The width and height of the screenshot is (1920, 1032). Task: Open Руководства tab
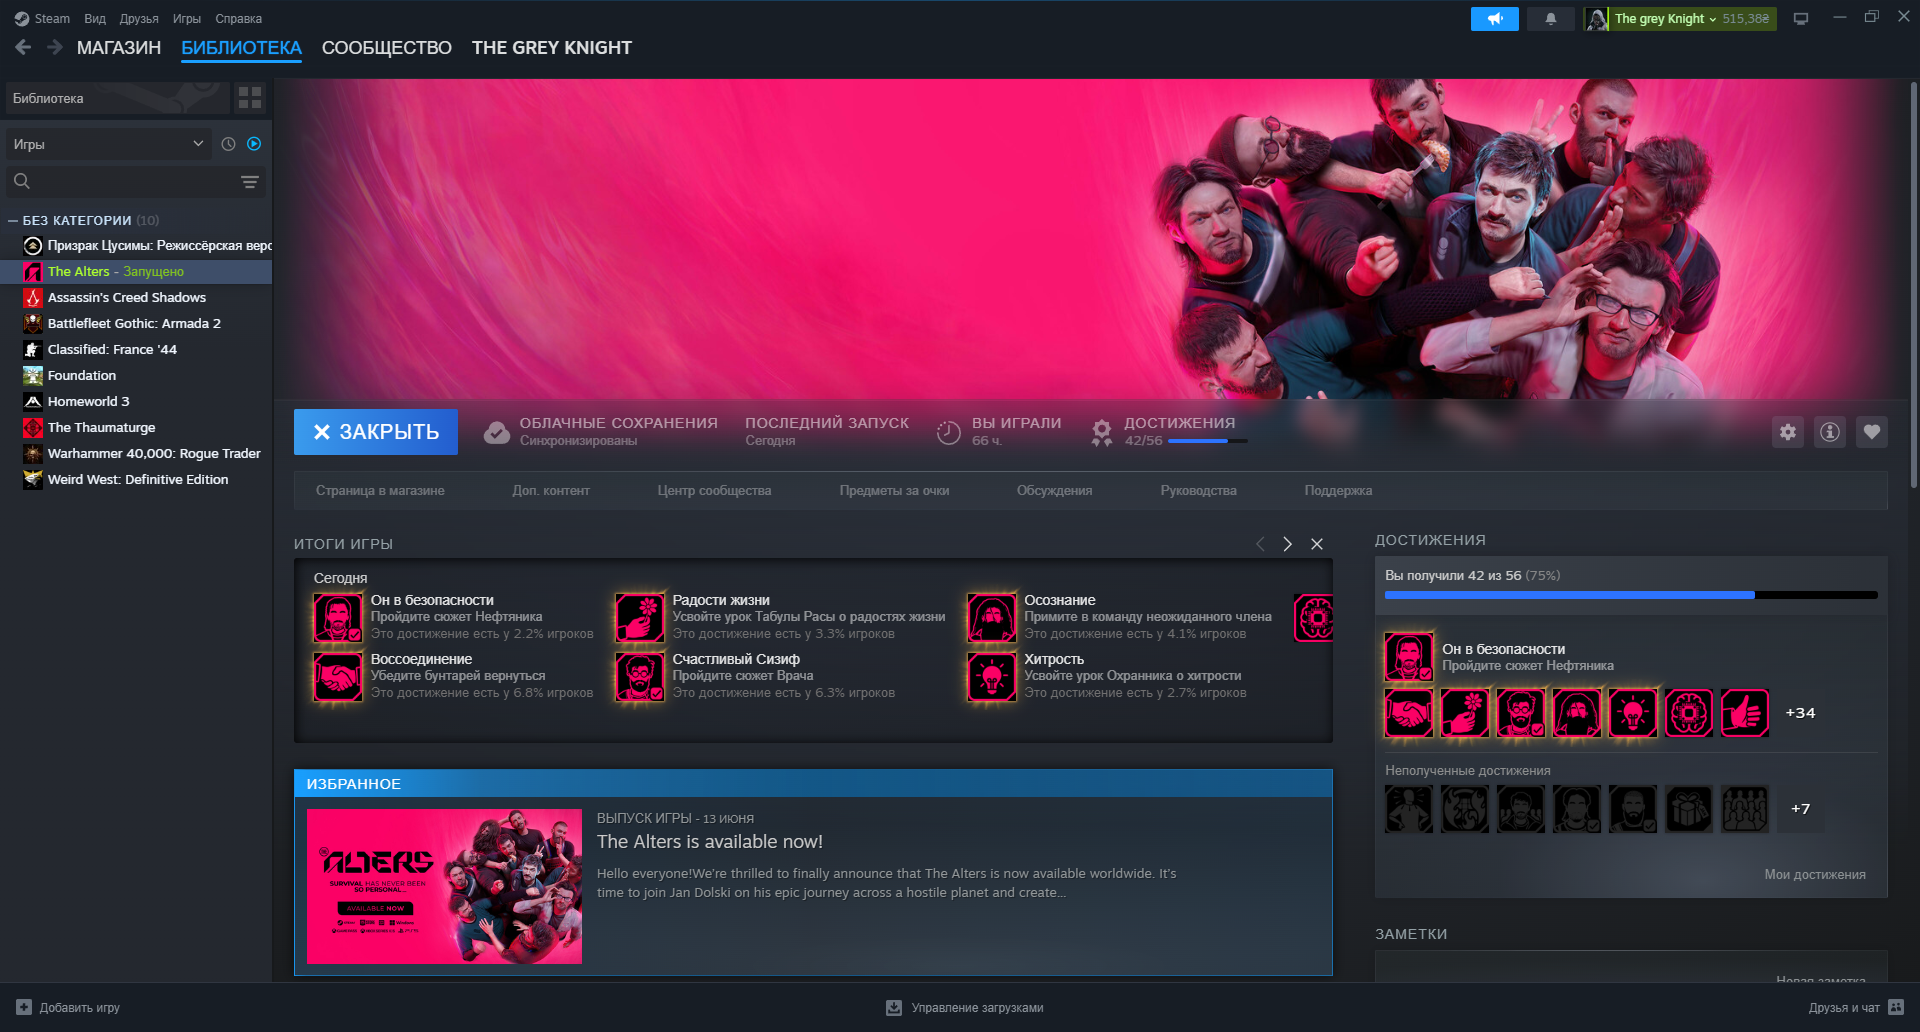(1198, 491)
